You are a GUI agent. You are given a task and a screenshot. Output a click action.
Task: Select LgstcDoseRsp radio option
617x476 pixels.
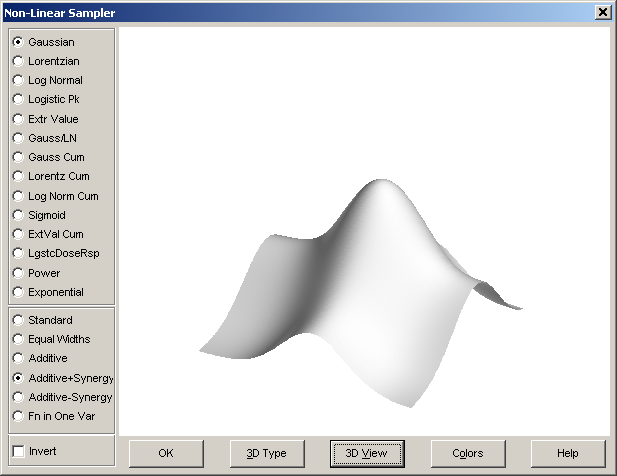(x=56, y=253)
